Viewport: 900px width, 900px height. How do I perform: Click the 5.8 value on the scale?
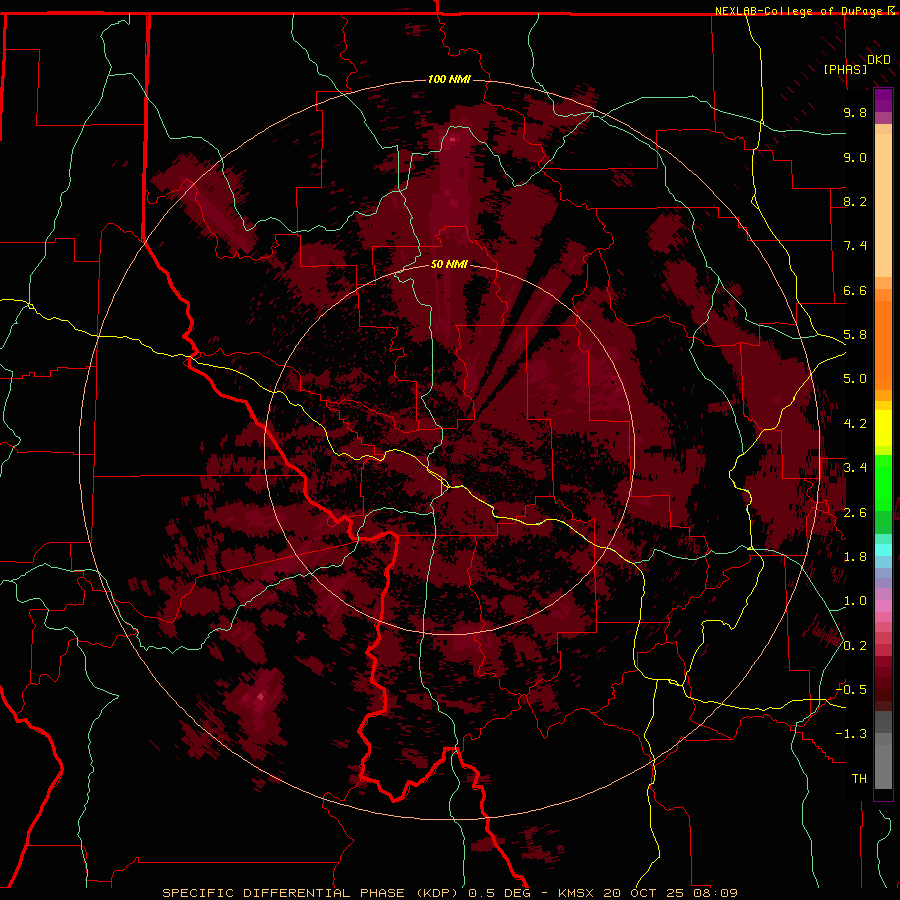coord(855,335)
